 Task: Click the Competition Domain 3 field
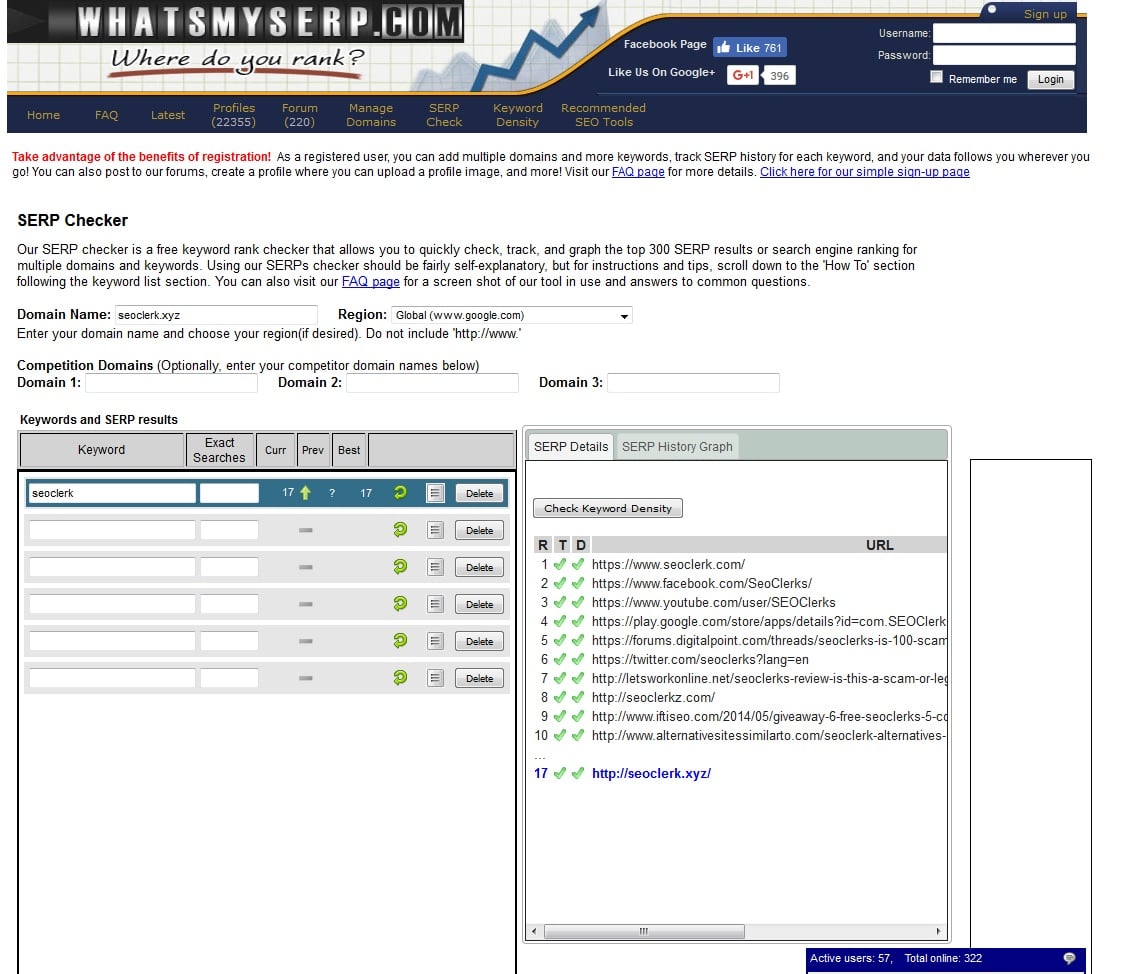tap(693, 383)
